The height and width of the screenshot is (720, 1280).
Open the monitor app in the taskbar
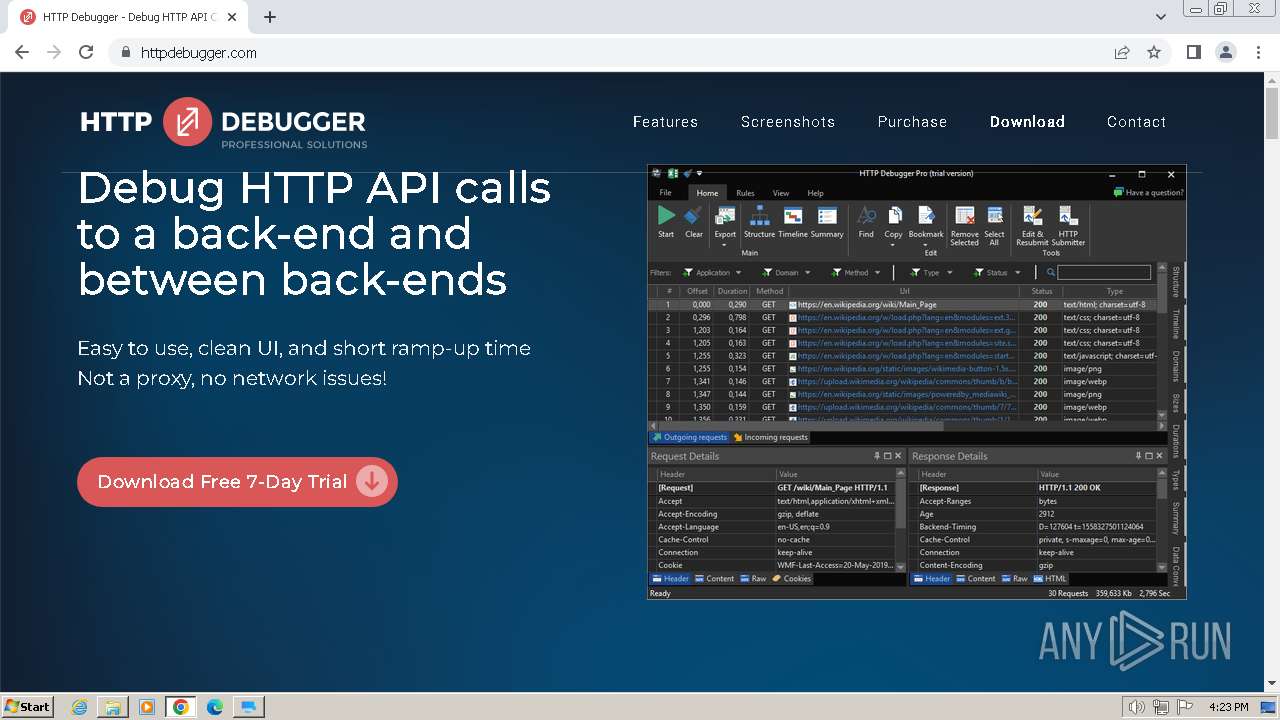point(248,707)
